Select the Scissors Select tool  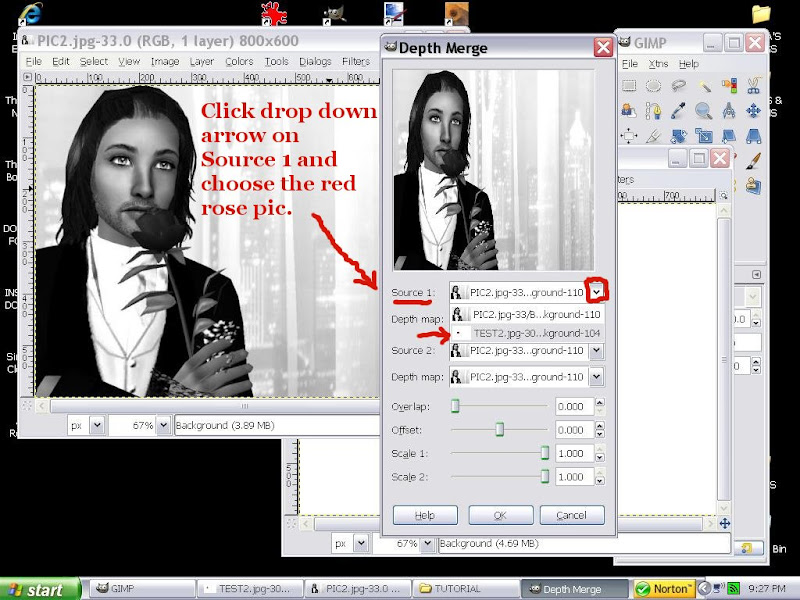coord(754,86)
